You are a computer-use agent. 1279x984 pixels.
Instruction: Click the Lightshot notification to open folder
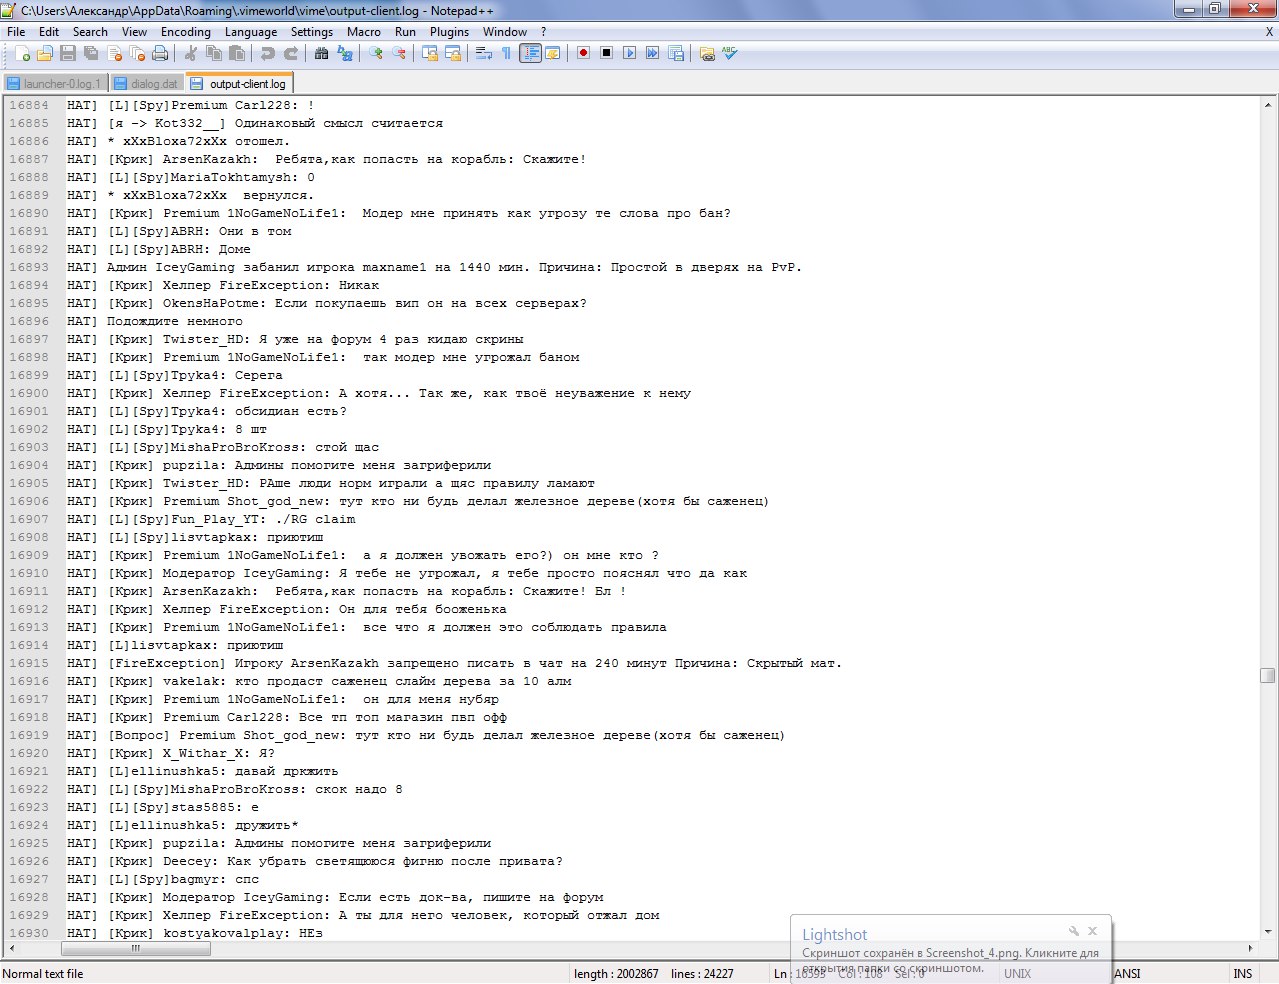[950, 952]
